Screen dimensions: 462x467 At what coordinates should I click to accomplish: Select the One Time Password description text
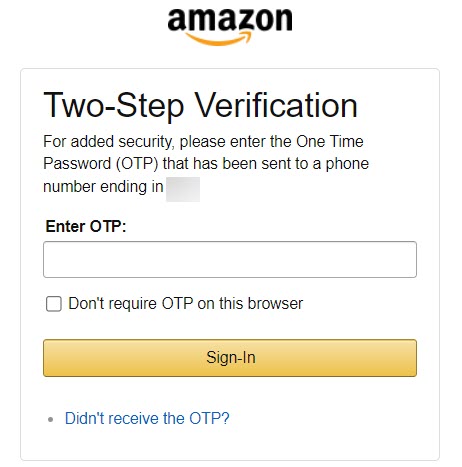point(206,164)
